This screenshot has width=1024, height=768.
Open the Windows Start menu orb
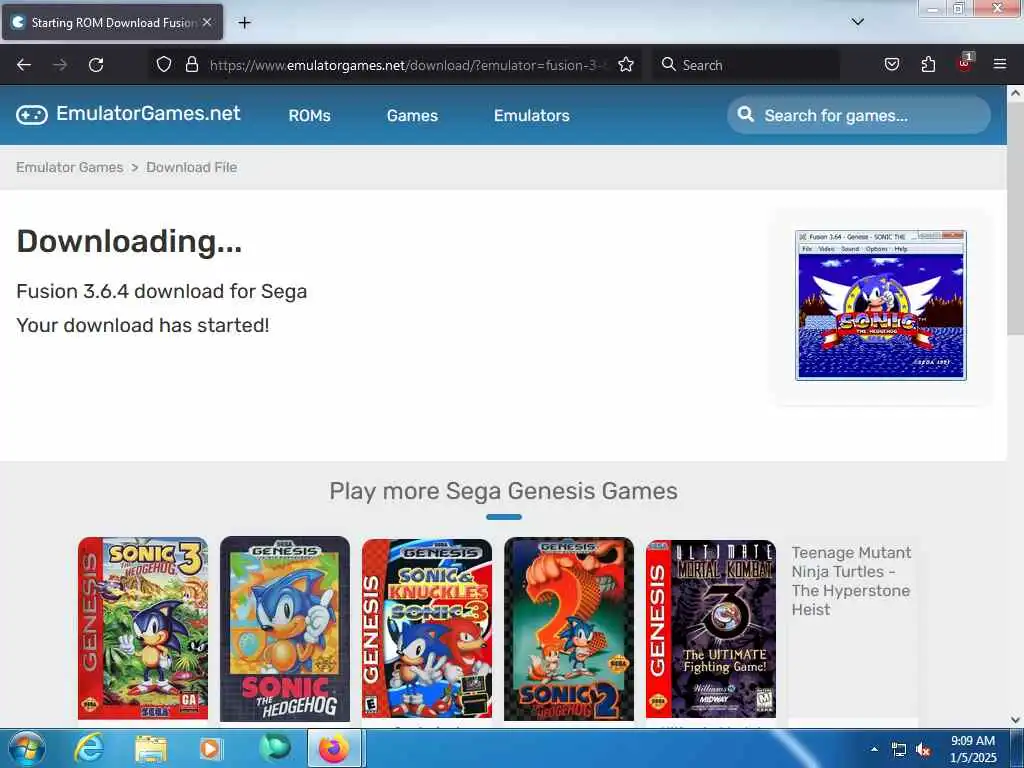point(26,748)
